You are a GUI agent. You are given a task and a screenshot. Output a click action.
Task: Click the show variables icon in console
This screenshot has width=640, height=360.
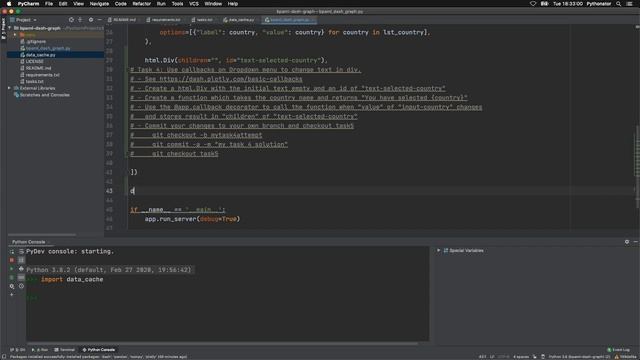21,278
